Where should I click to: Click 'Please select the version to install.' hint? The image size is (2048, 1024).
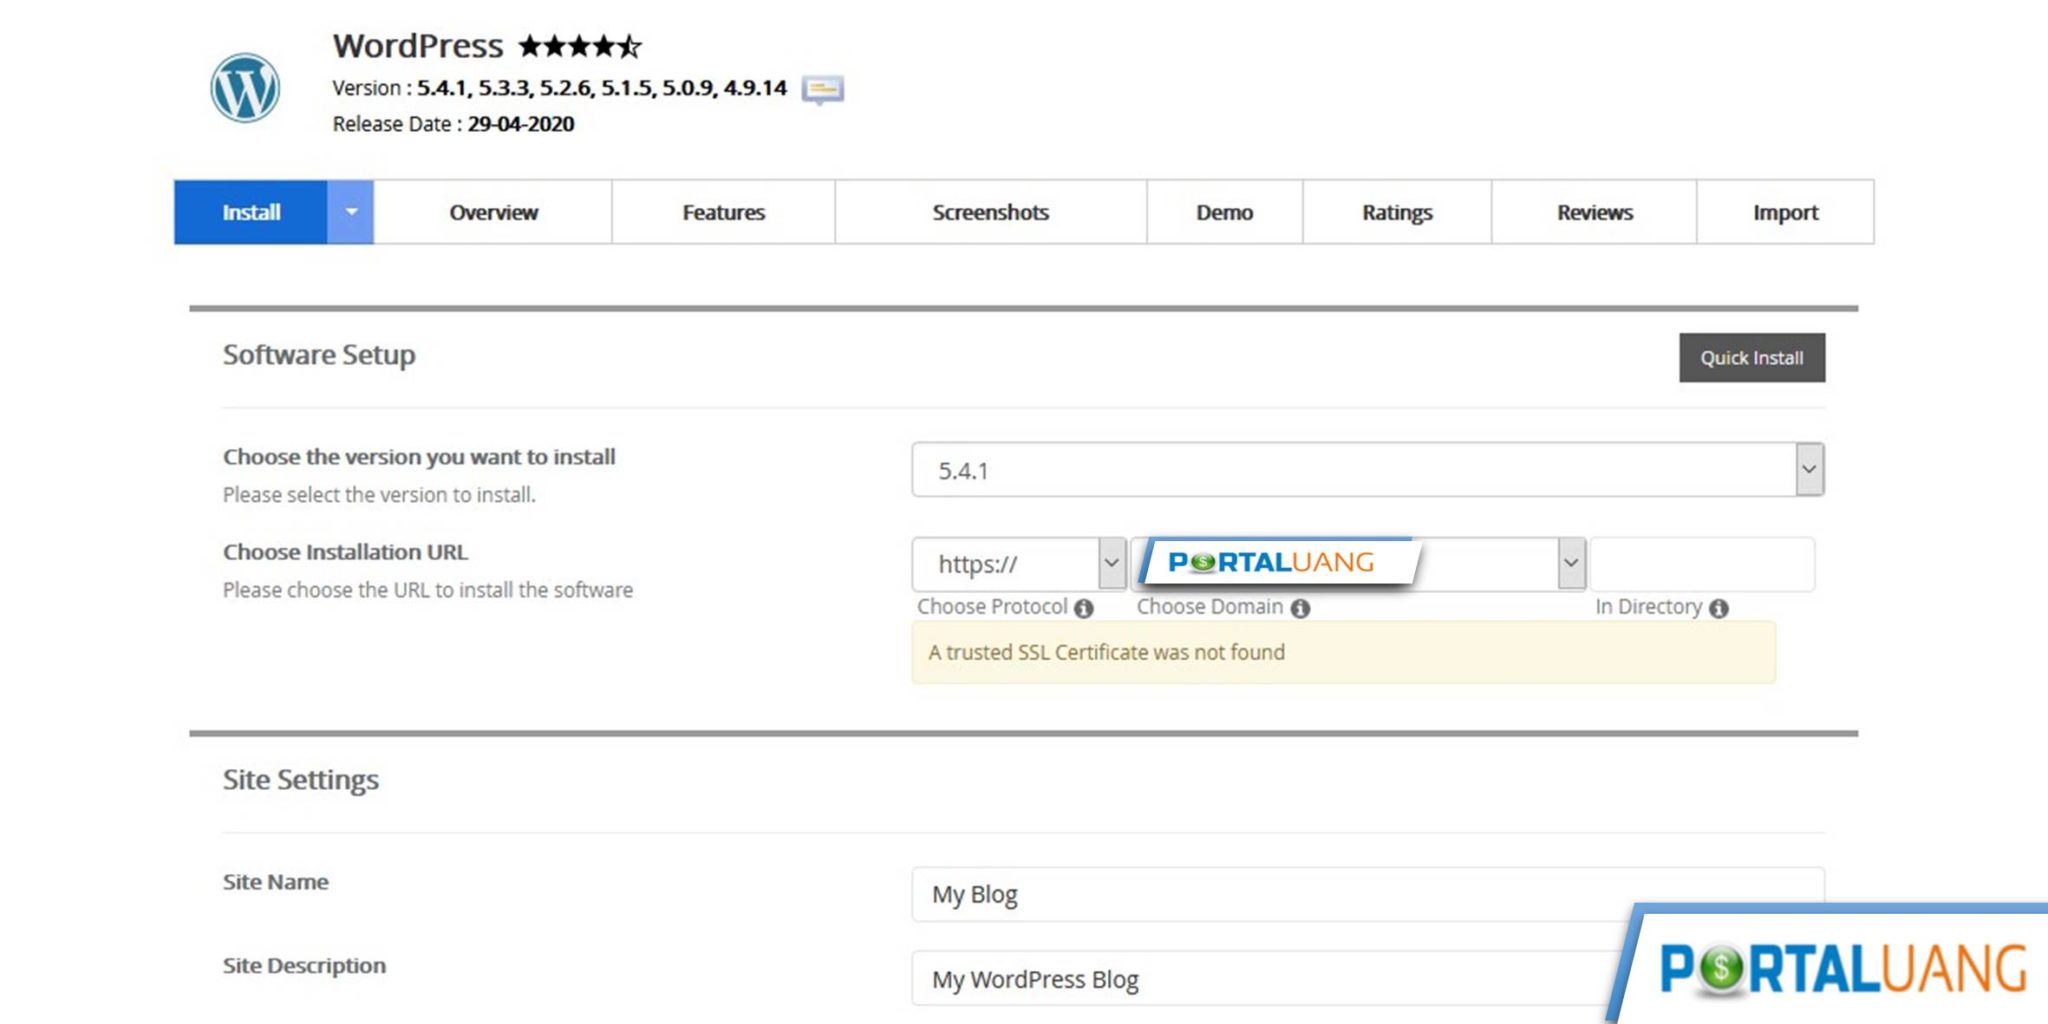click(379, 495)
